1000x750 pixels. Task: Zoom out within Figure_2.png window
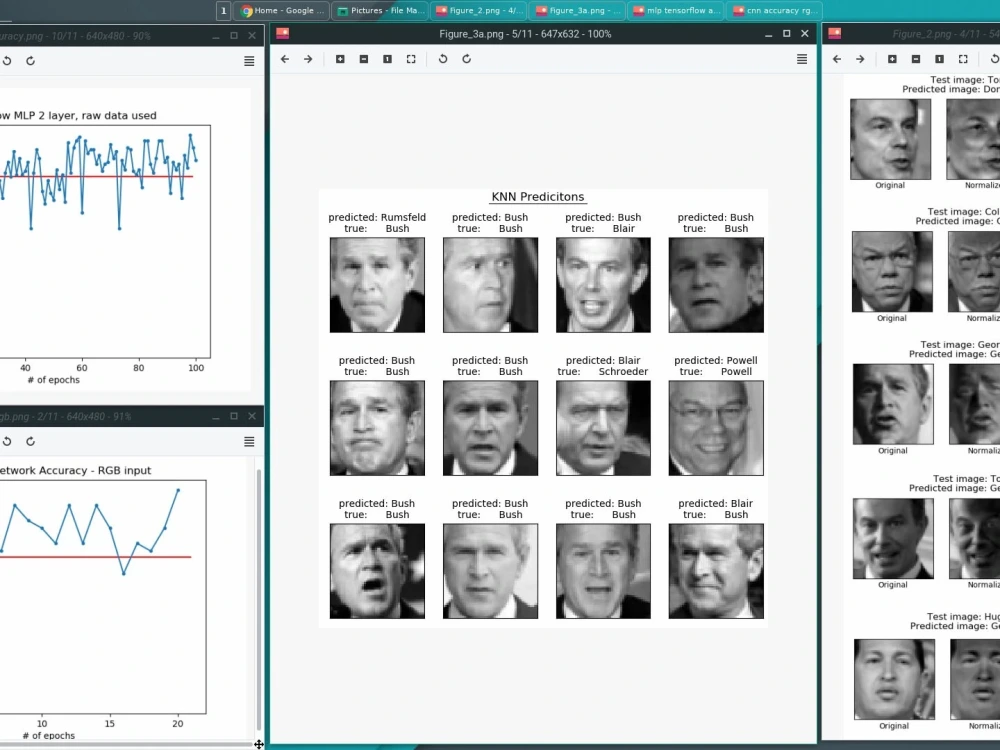916,59
